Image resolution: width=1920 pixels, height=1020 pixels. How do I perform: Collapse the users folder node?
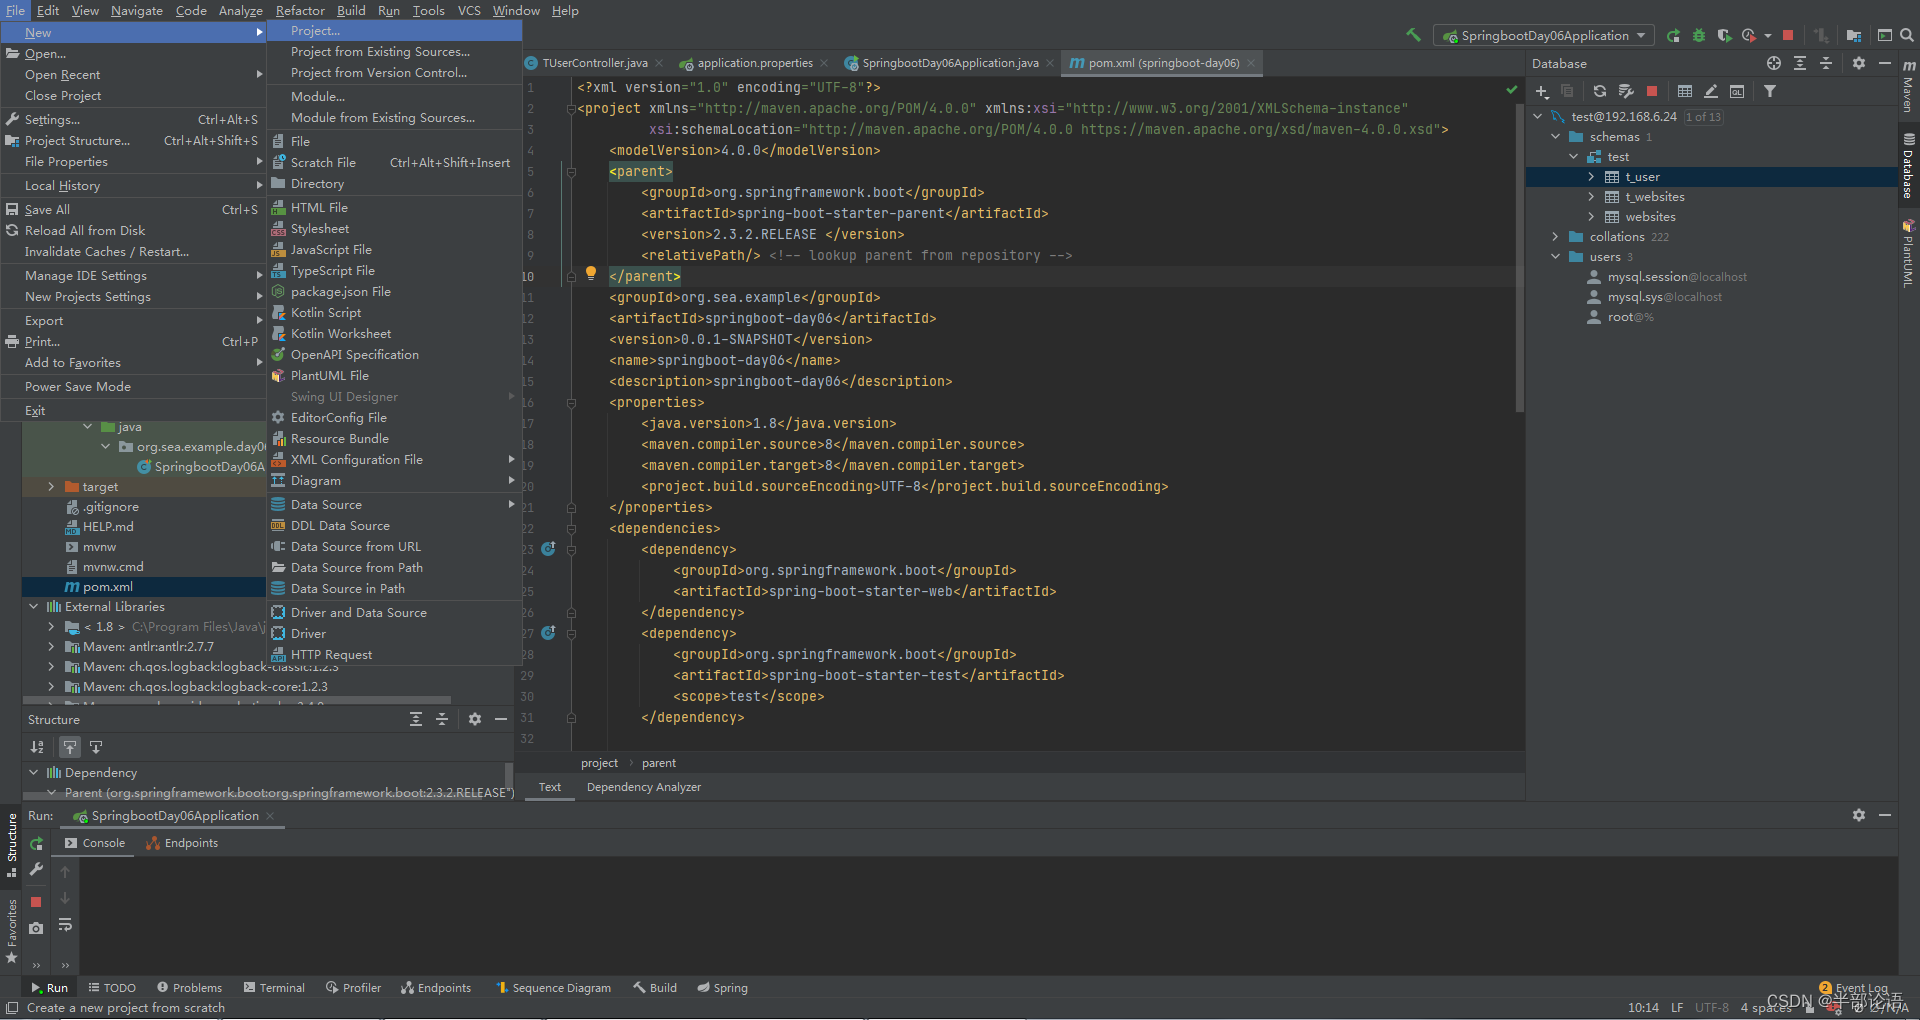coord(1555,257)
